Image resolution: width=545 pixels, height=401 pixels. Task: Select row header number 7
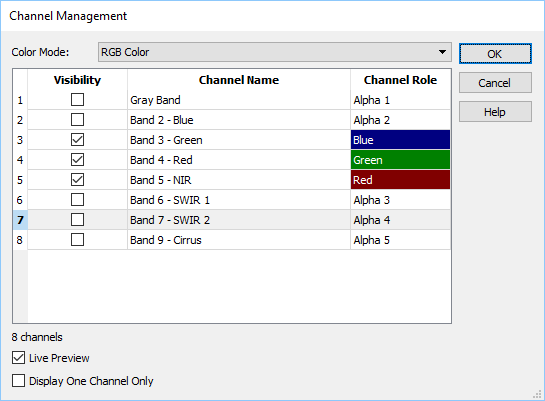point(20,220)
